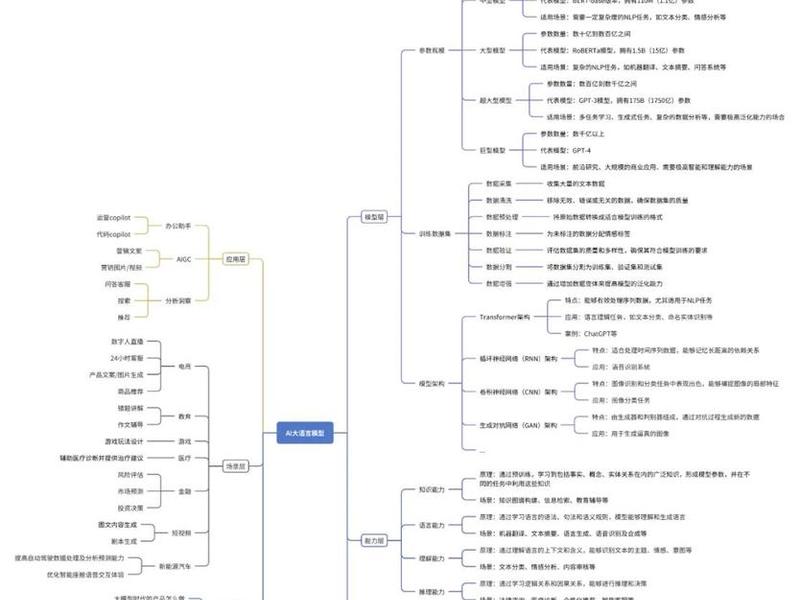This screenshot has width=800, height=600.
Task: Click the '数据预处理' node
Action: (x=502, y=217)
